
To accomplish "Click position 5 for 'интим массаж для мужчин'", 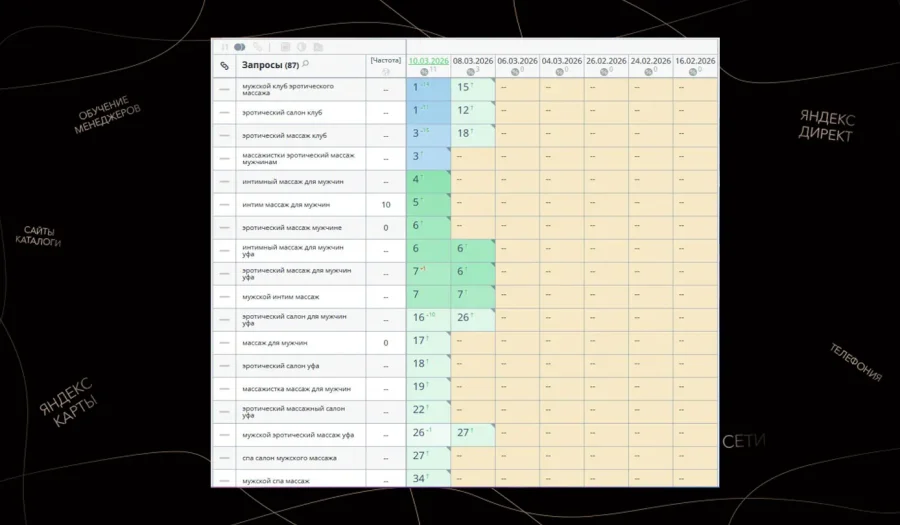I will 416,202.
